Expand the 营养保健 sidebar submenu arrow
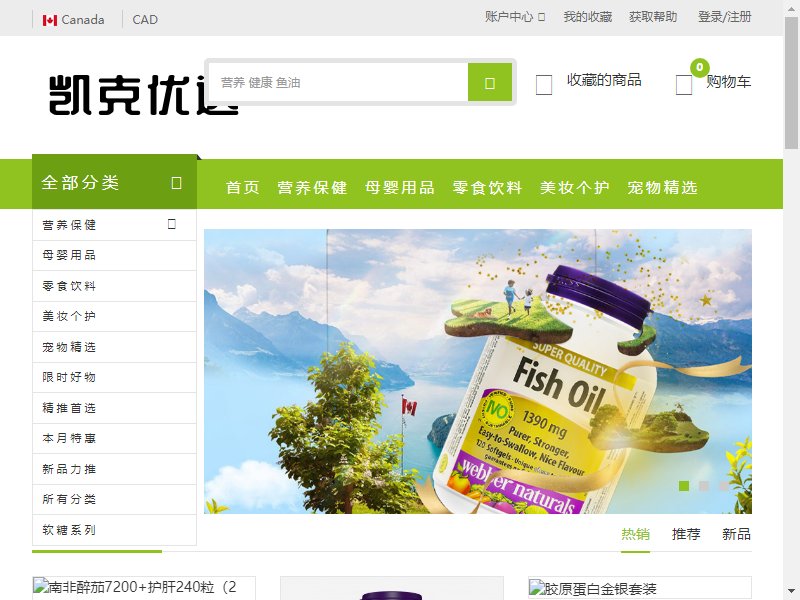 click(x=172, y=224)
